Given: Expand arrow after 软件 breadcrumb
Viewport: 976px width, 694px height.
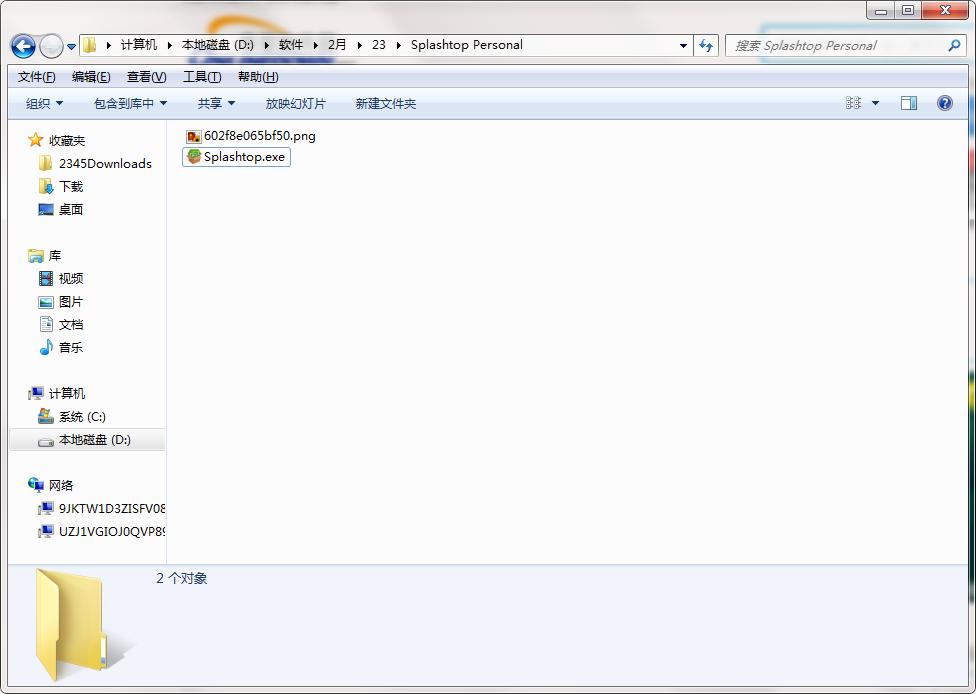Looking at the screenshot, I should tap(316, 45).
